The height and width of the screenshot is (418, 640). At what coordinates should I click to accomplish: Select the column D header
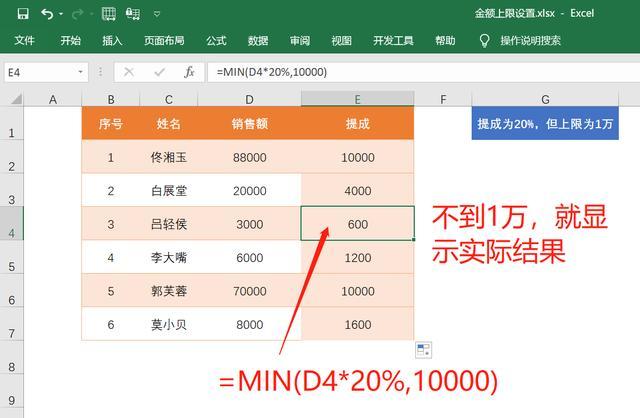click(x=249, y=99)
